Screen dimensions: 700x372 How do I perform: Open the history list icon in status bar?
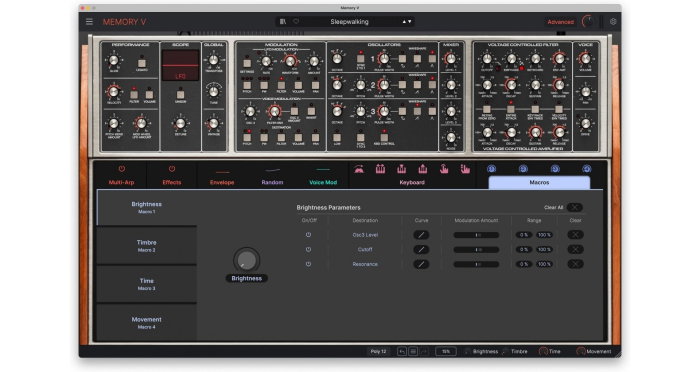413,351
